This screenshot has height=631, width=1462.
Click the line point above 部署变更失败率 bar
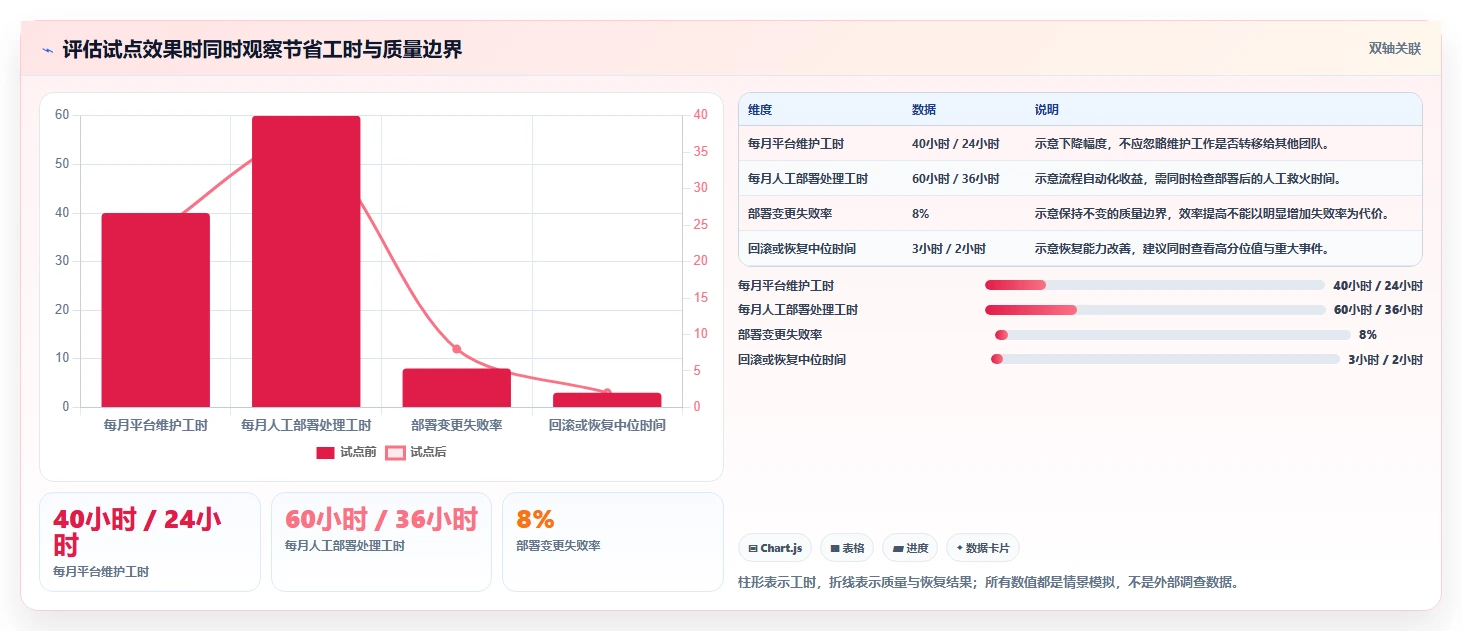pyautogui.click(x=457, y=349)
